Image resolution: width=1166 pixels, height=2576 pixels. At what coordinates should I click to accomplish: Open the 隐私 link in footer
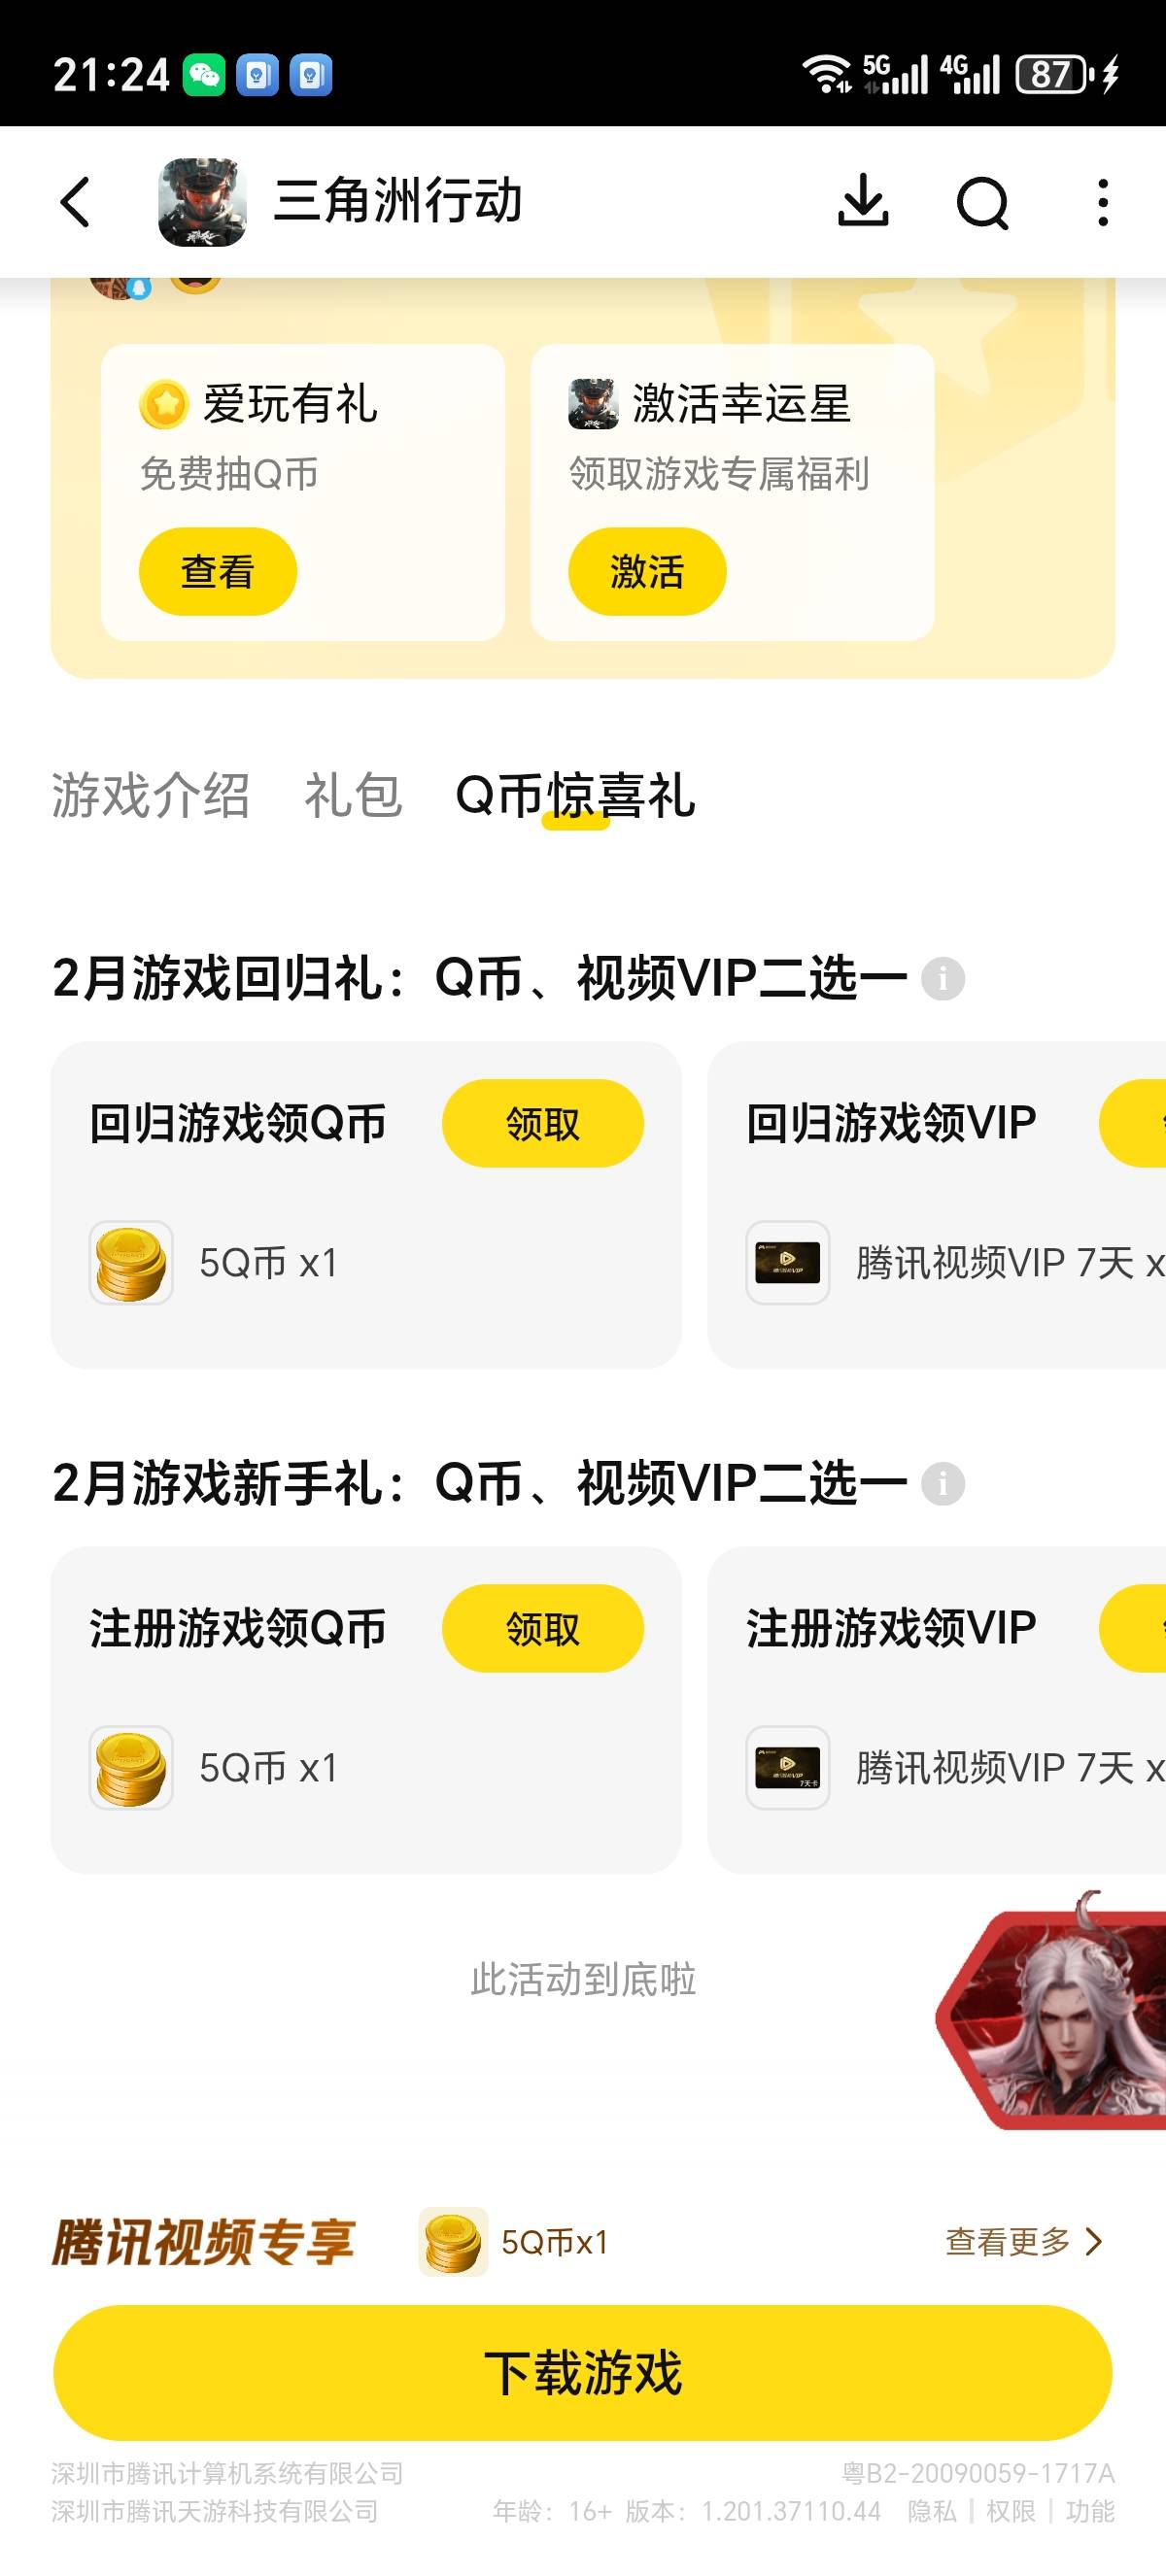click(x=931, y=2510)
